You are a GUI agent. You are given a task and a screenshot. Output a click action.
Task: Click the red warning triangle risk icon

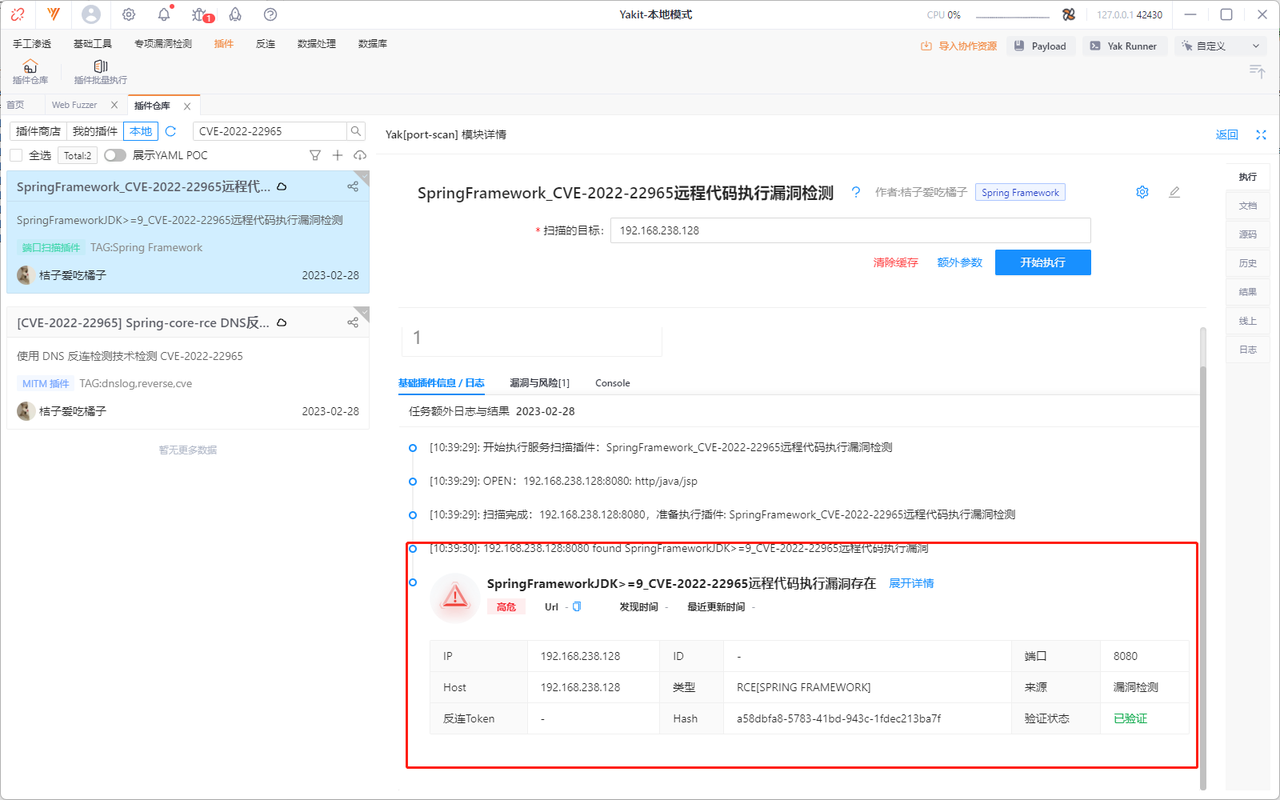point(455,597)
